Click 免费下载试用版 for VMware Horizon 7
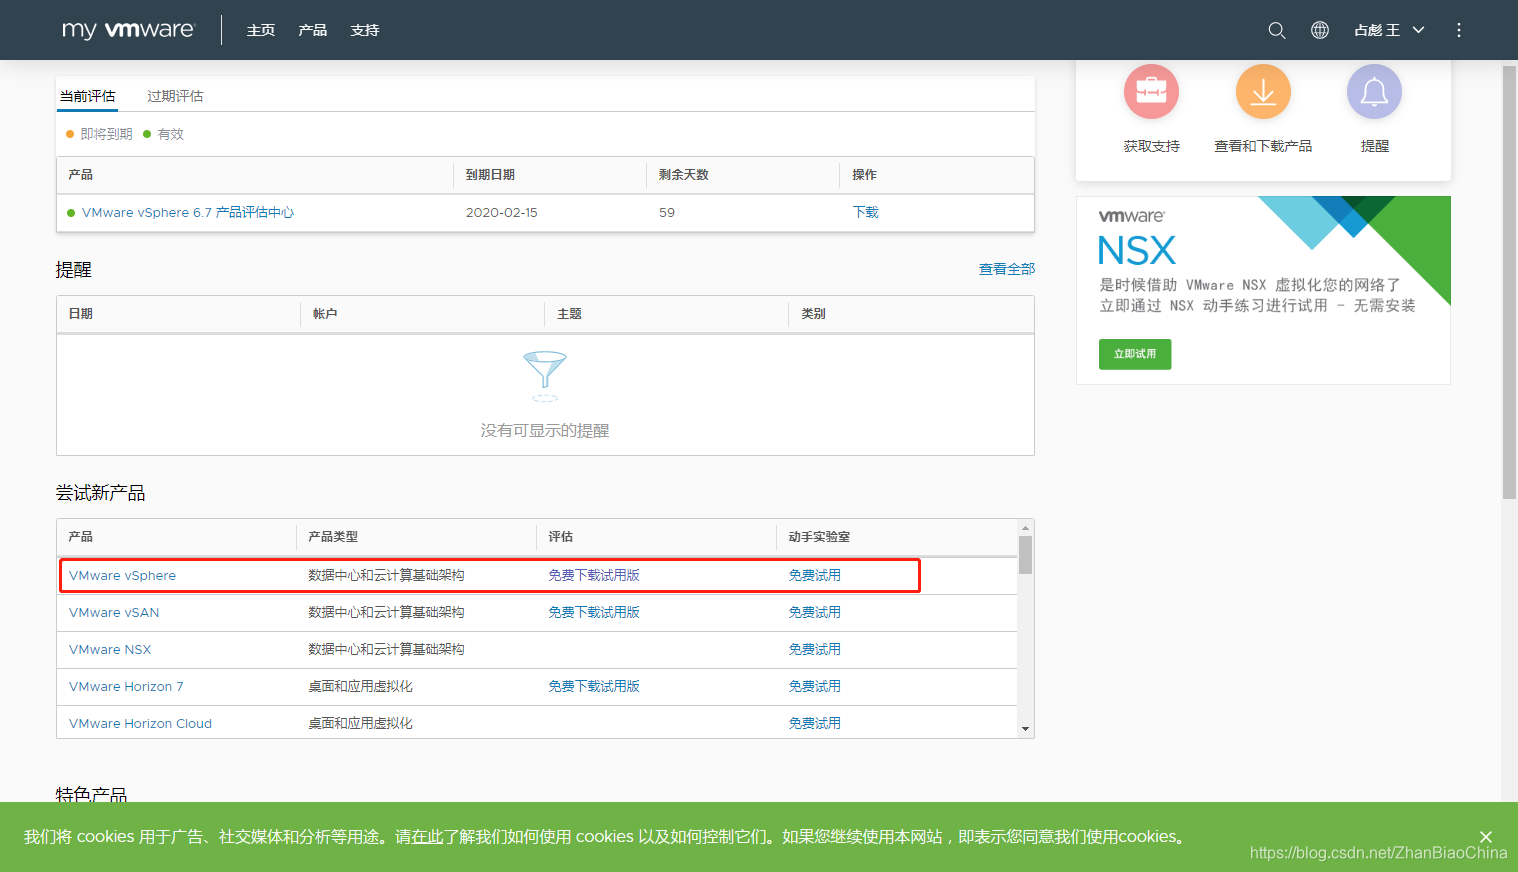1518x872 pixels. 594,686
